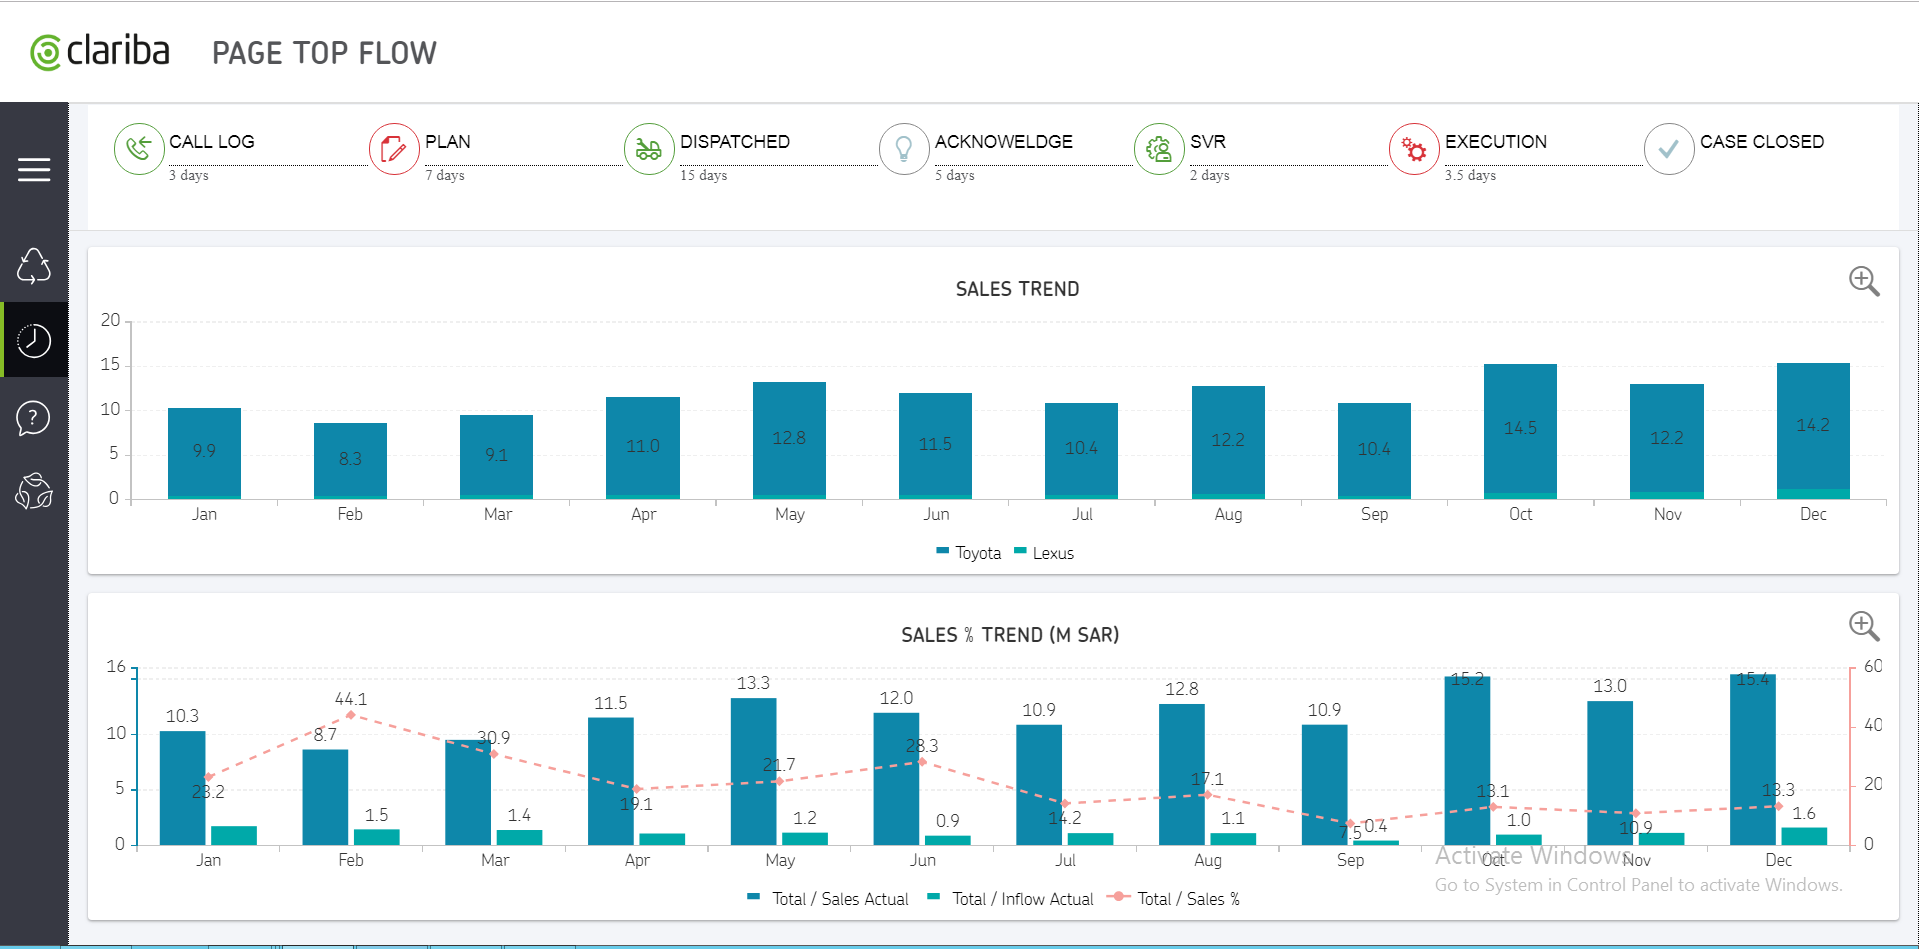The image size is (1919, 949).
Task: Click the Execution red gears icon
Action: (x=1414, y=149)
